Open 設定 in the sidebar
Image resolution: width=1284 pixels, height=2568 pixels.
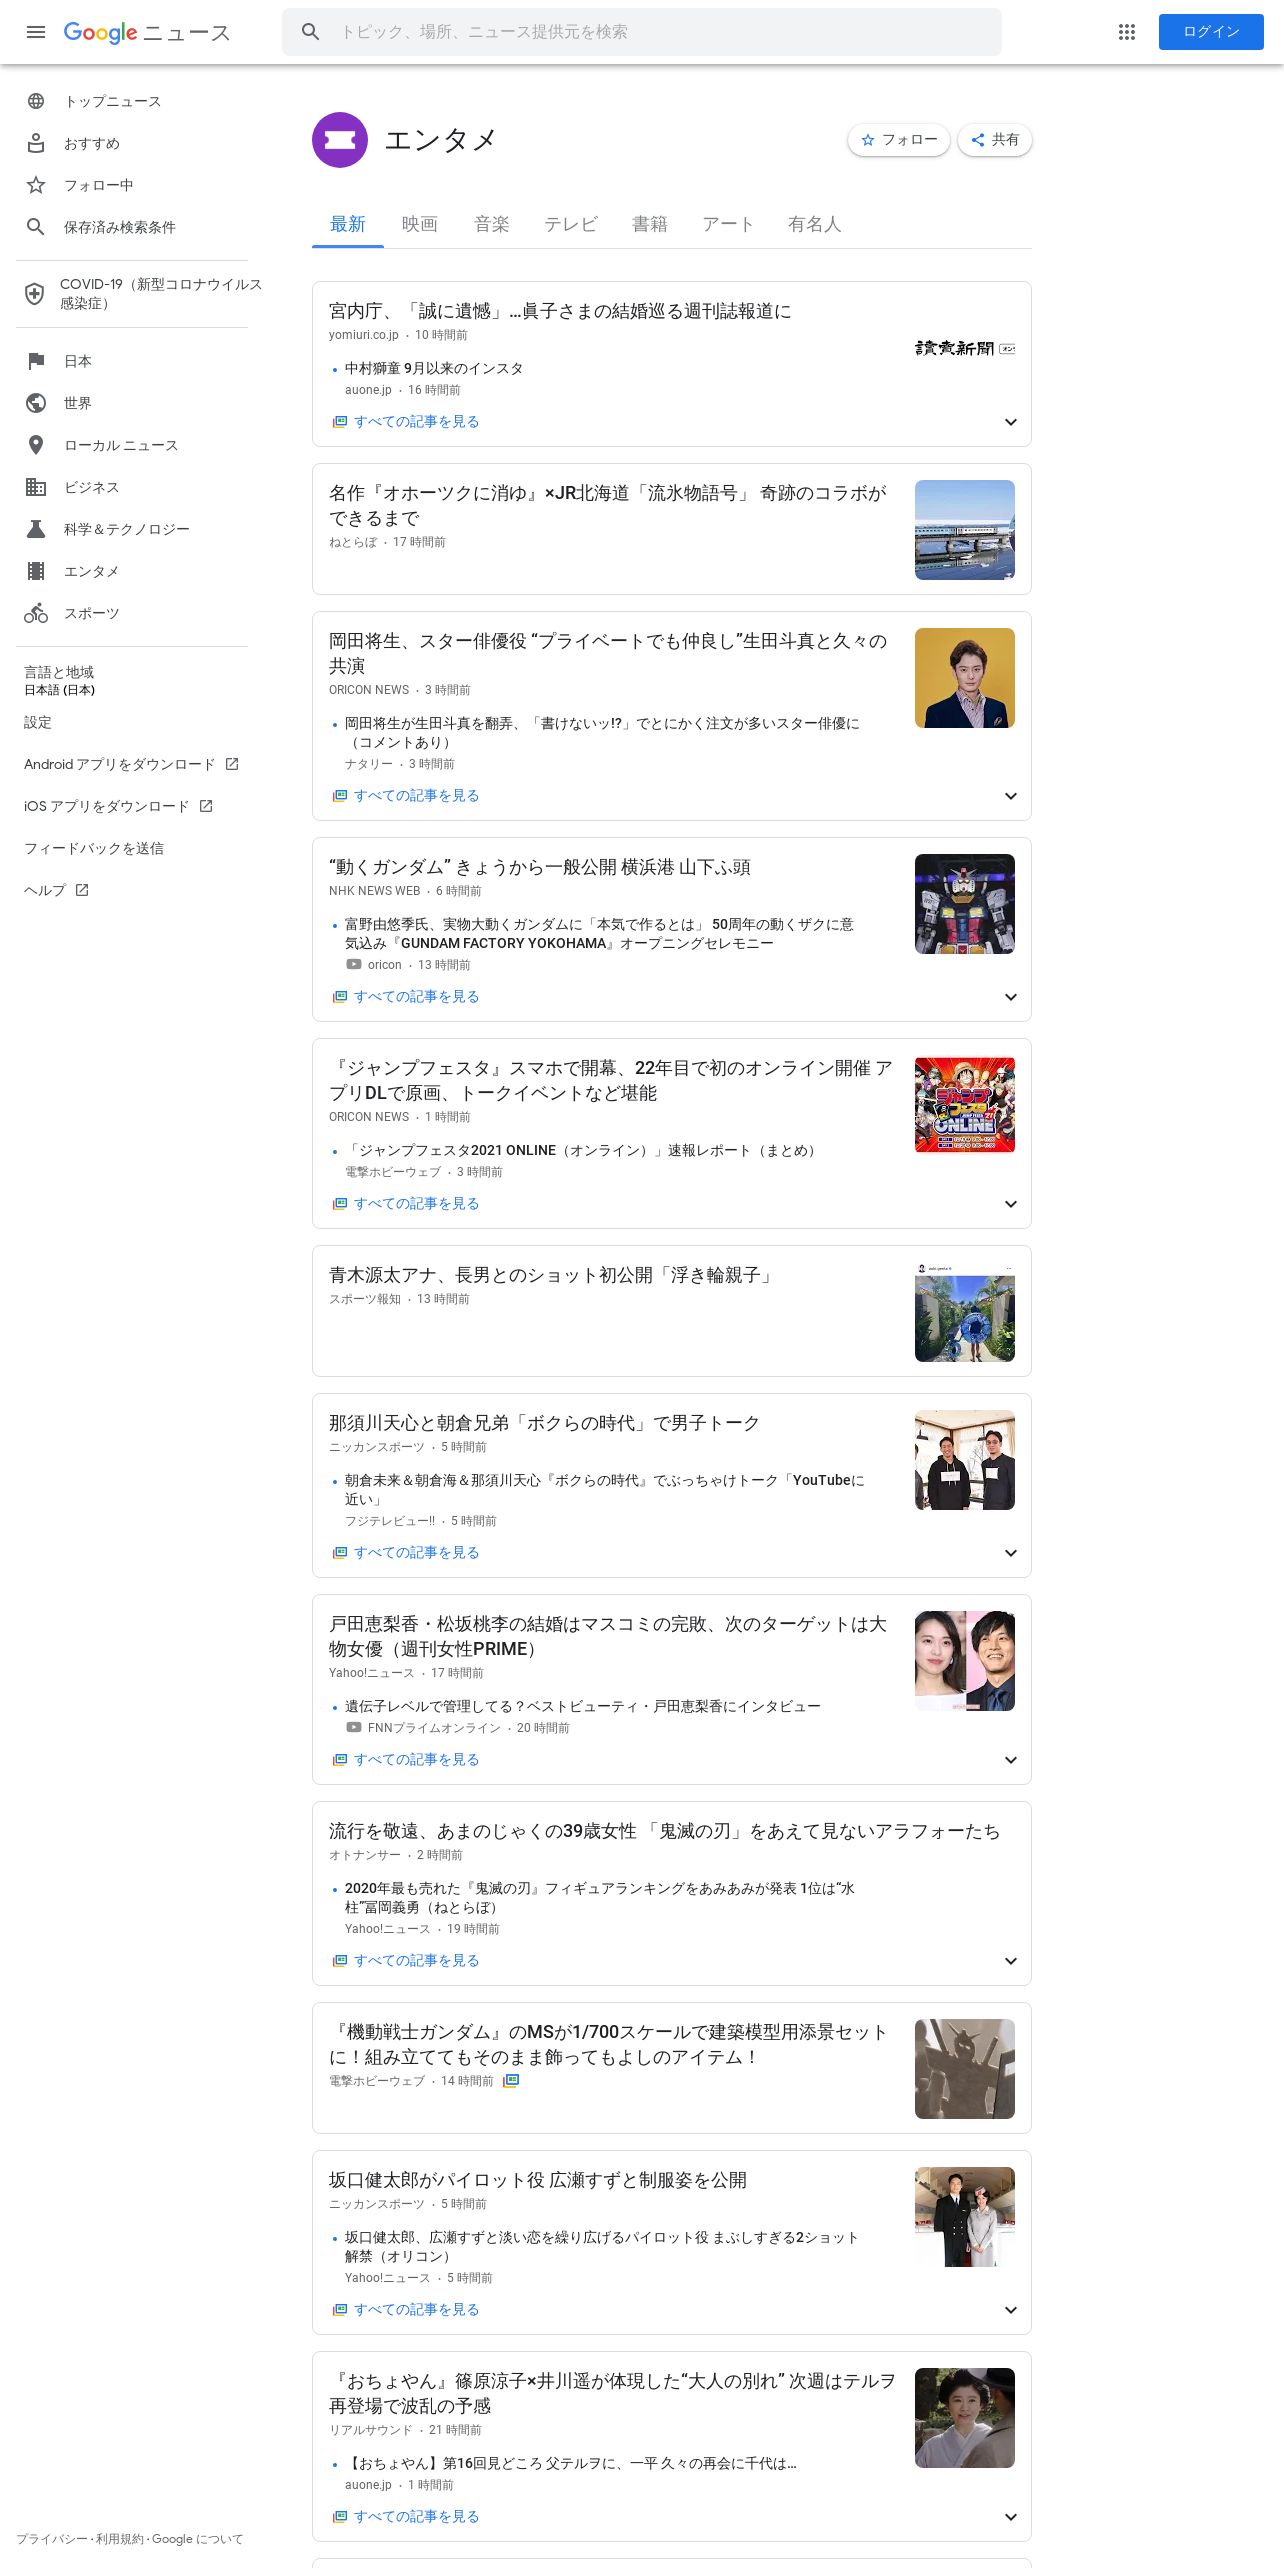(38, 722)
